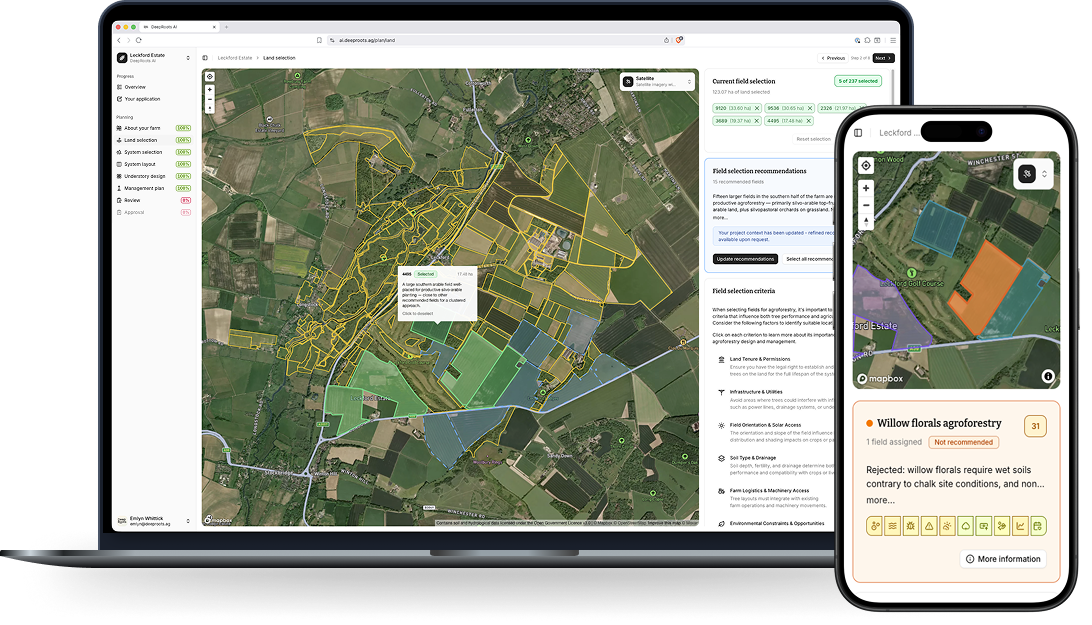
Task: Go to System layout step
Action: (x=154, y=164)
